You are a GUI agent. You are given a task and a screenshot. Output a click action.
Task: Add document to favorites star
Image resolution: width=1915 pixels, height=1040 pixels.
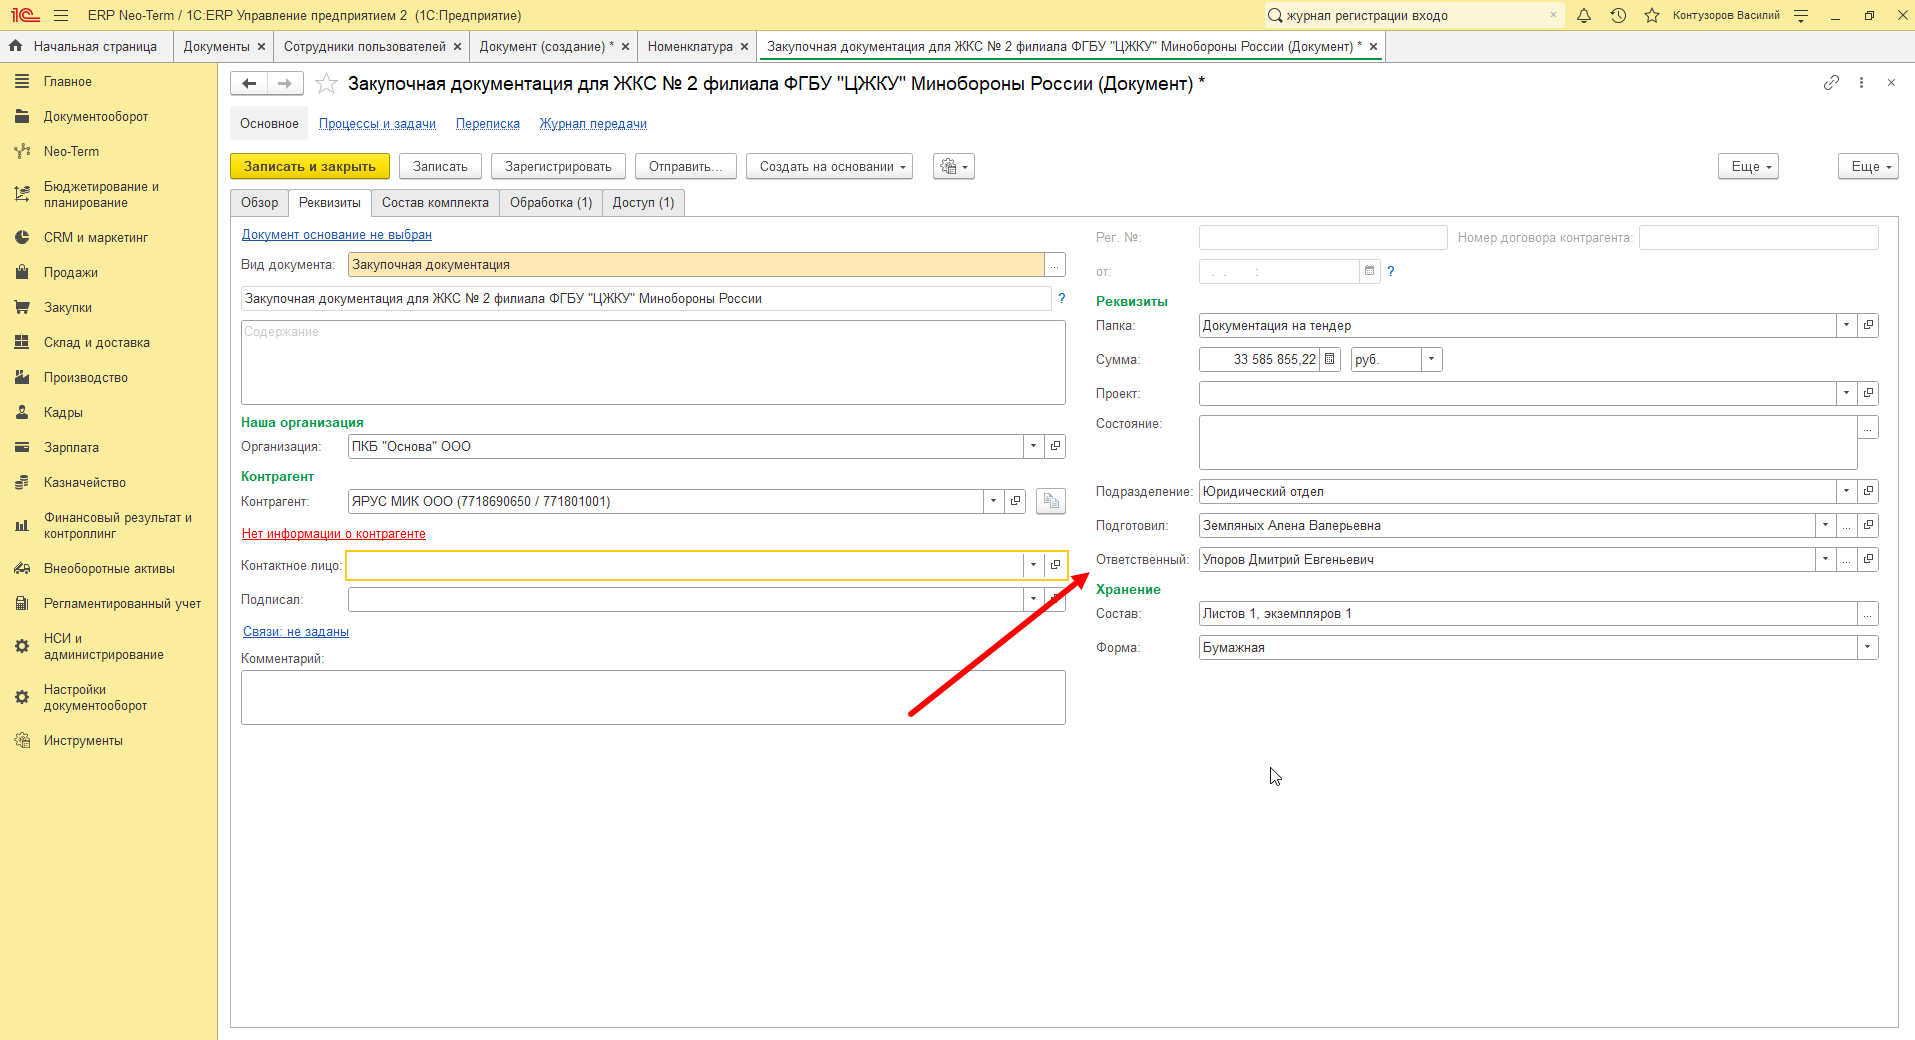click(x=326, y=84)
